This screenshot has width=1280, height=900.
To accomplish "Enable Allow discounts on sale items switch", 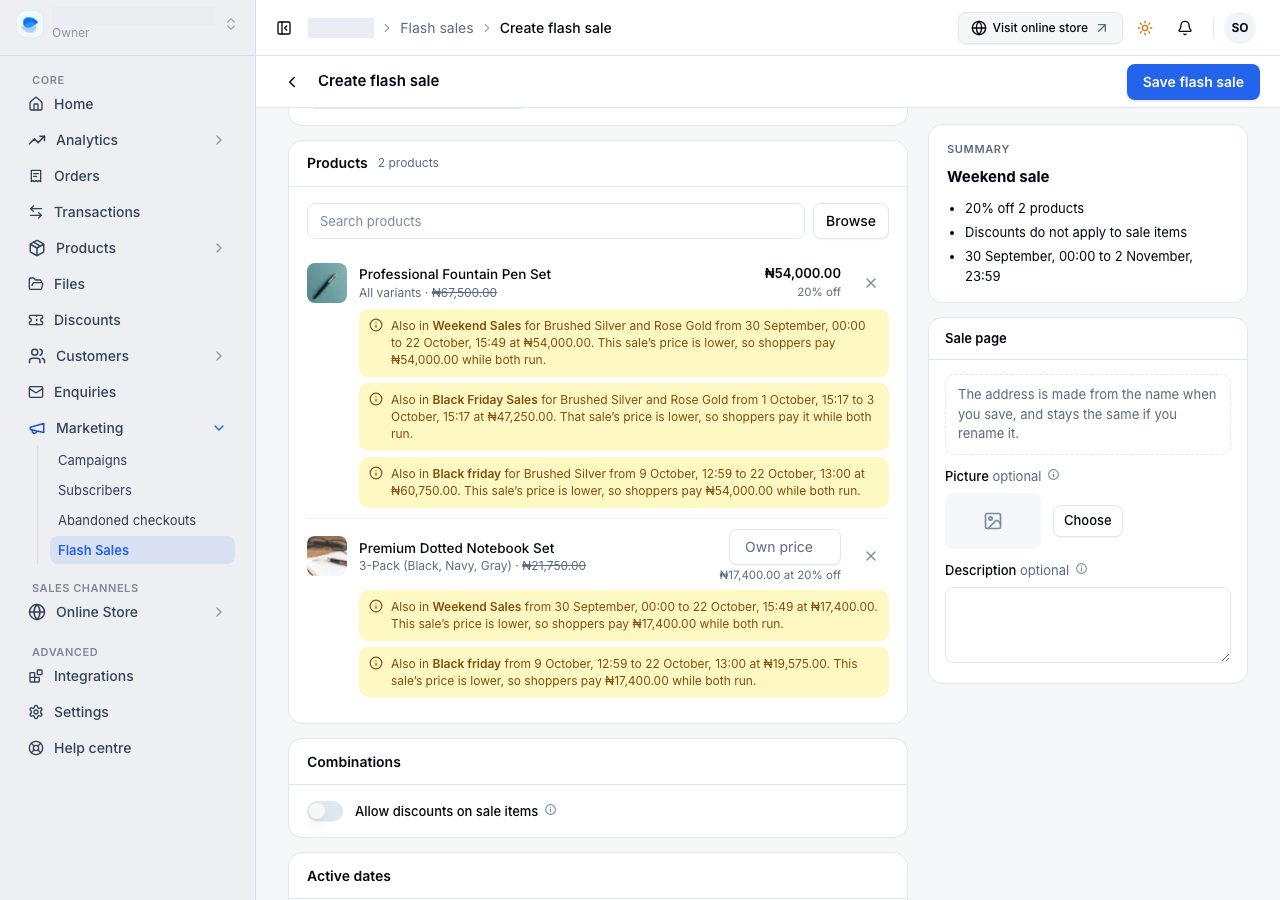I will click(x=325, y=811).
